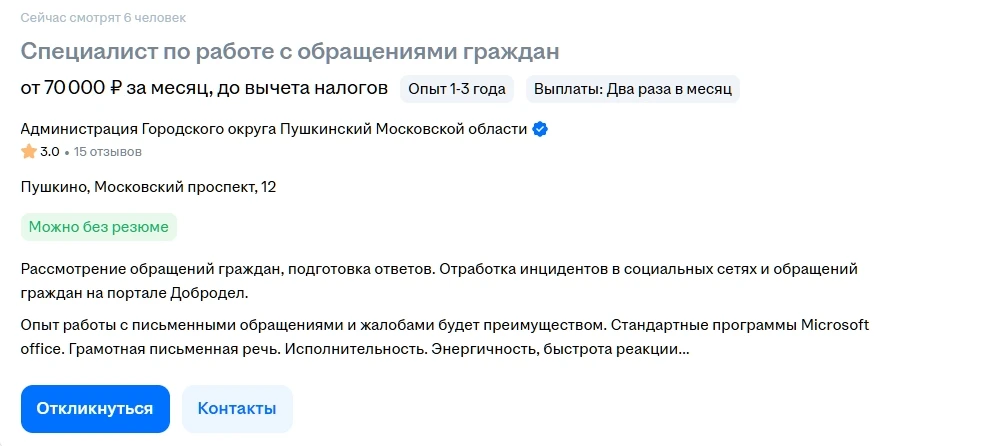The image size is (998, 446).
Task: Click the trailing ellipsis after быстрота реакции
Action: 684,352
